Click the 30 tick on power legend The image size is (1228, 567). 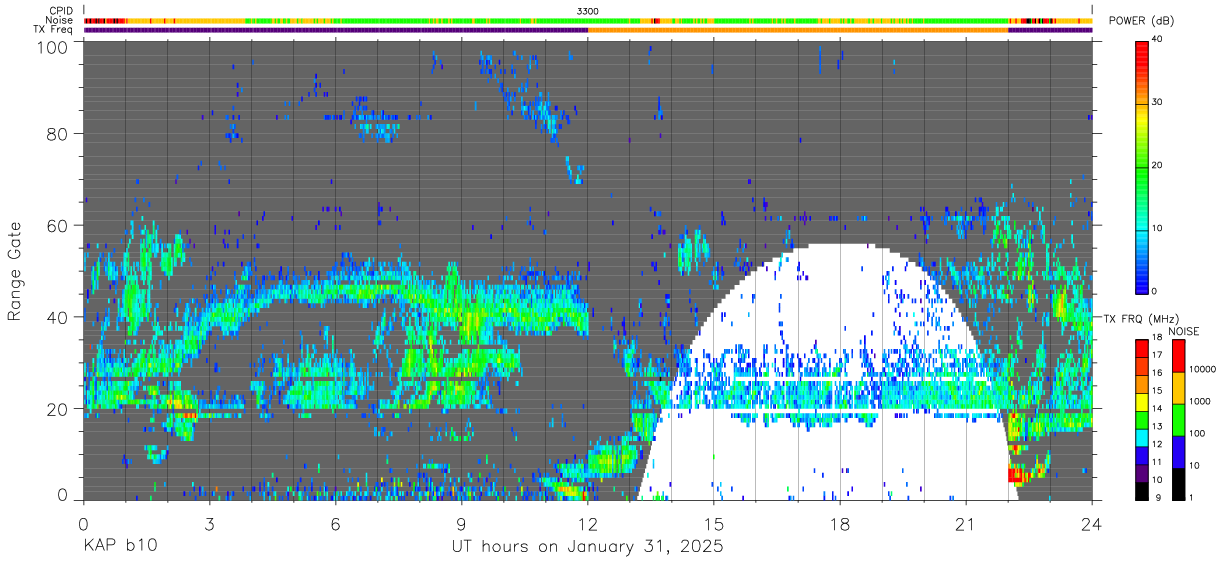1158,103
